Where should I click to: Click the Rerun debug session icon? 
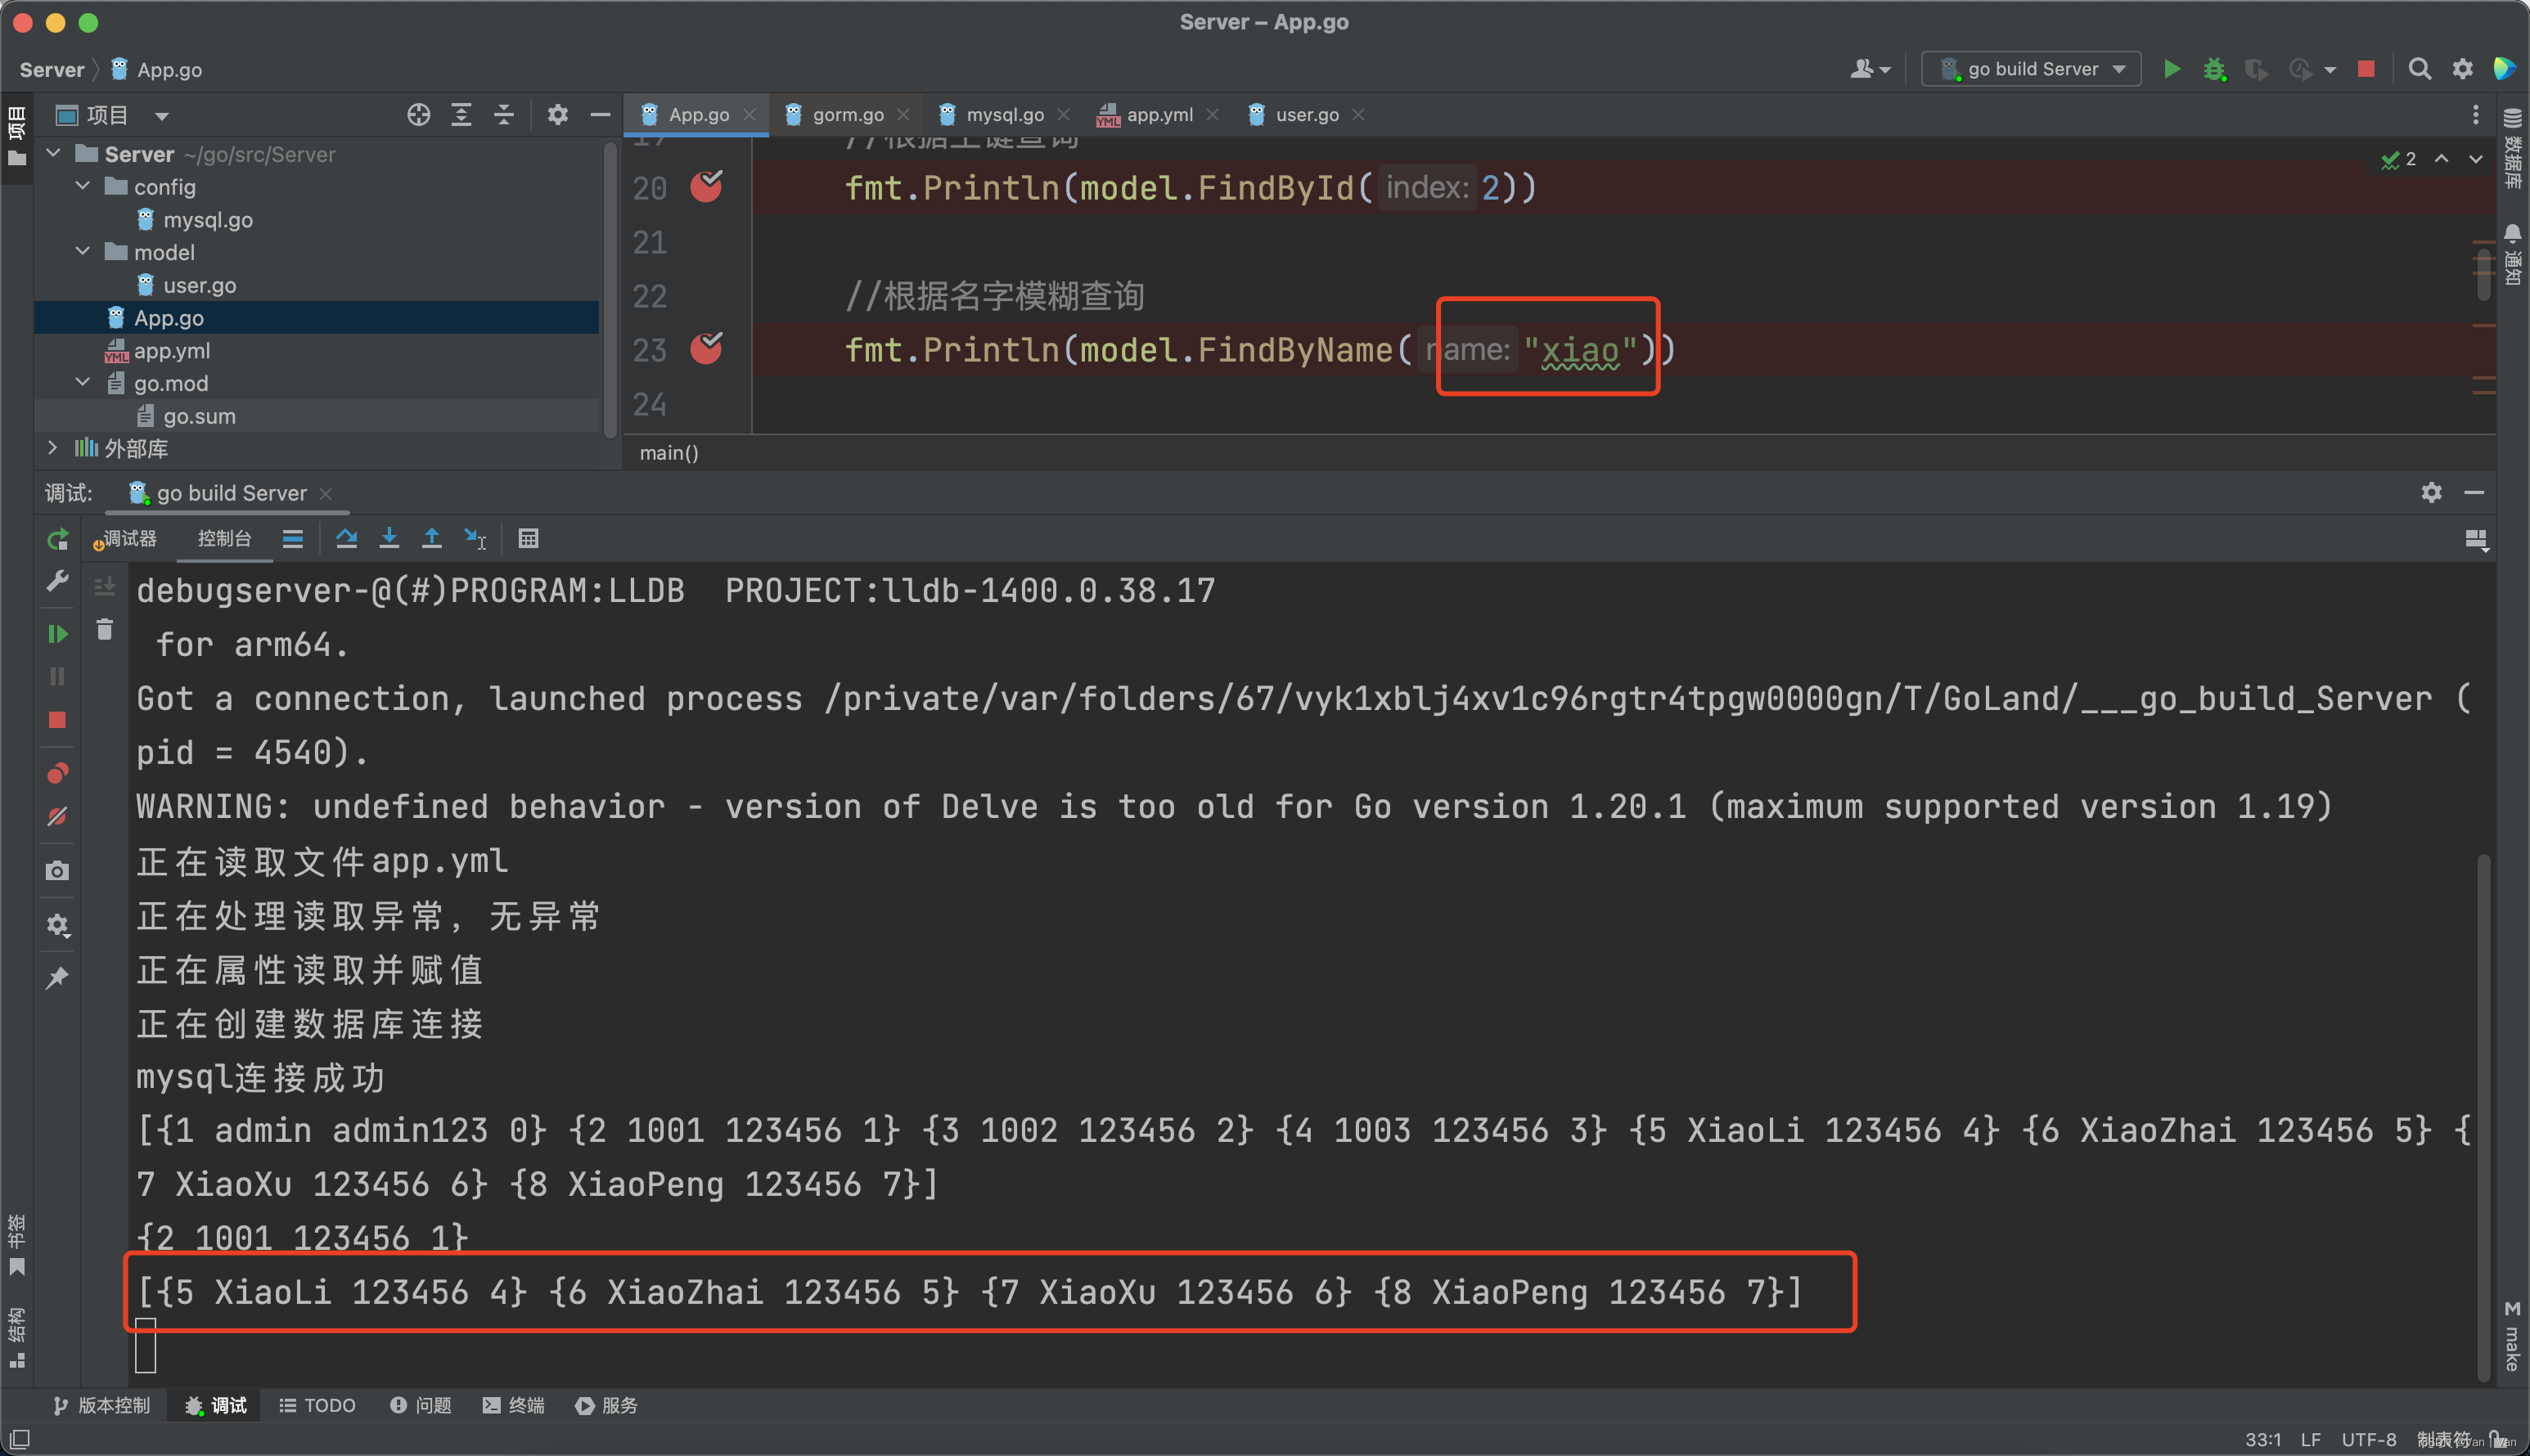coord(57,540)
